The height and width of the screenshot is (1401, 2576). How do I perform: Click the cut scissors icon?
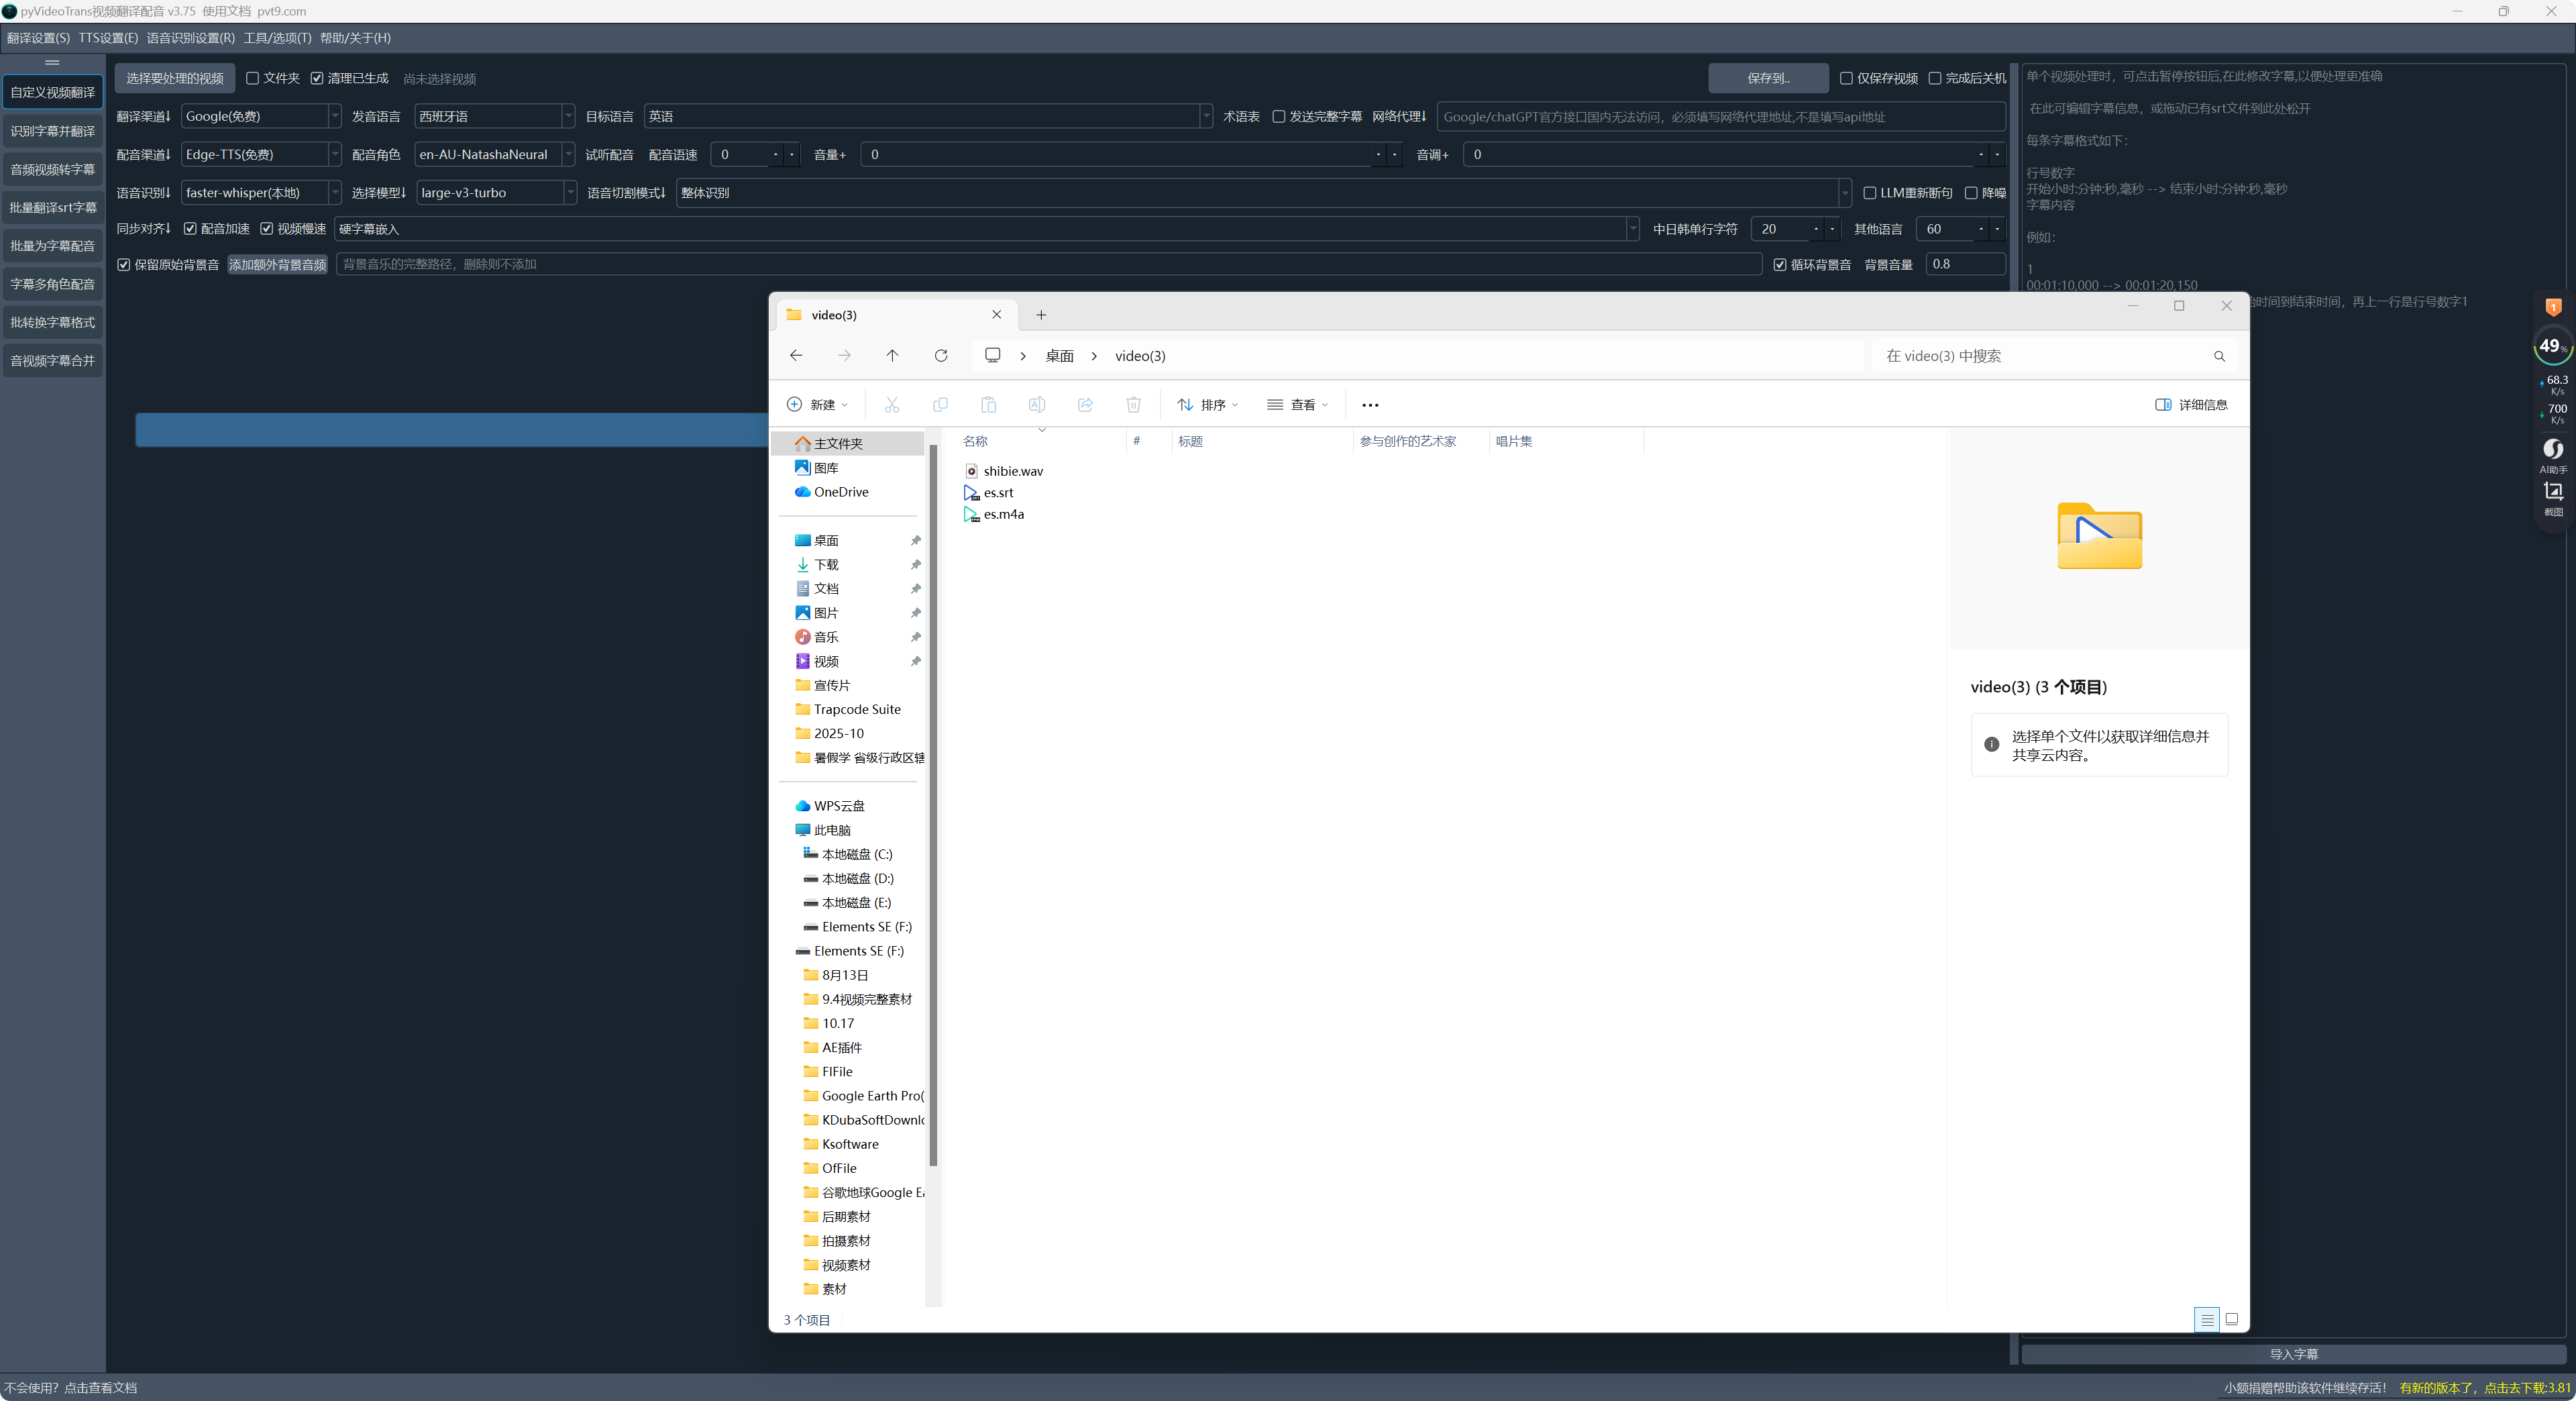[x=892, y=404]
